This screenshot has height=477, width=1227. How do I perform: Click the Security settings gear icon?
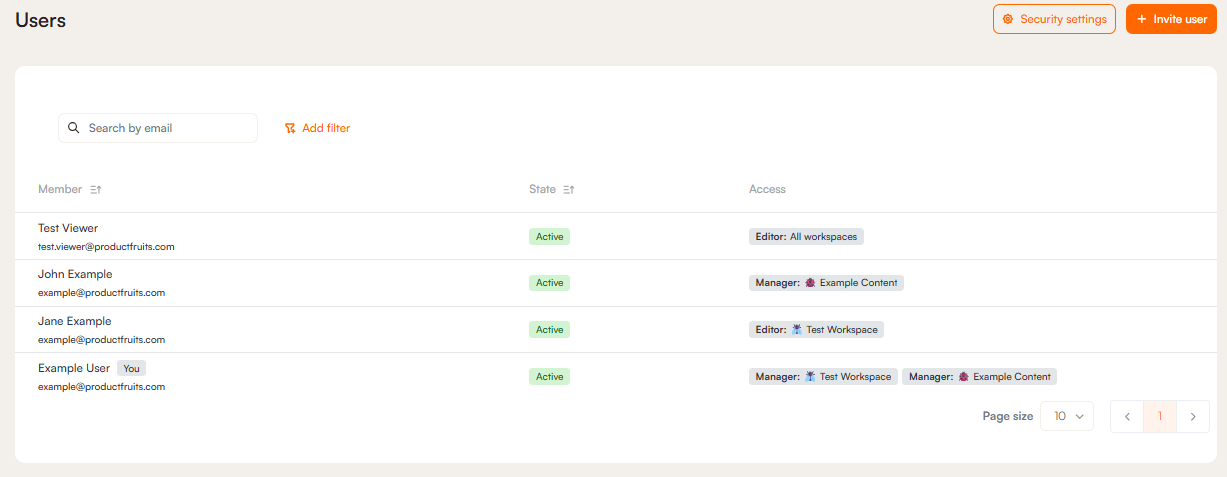[x=1008, y=19]
